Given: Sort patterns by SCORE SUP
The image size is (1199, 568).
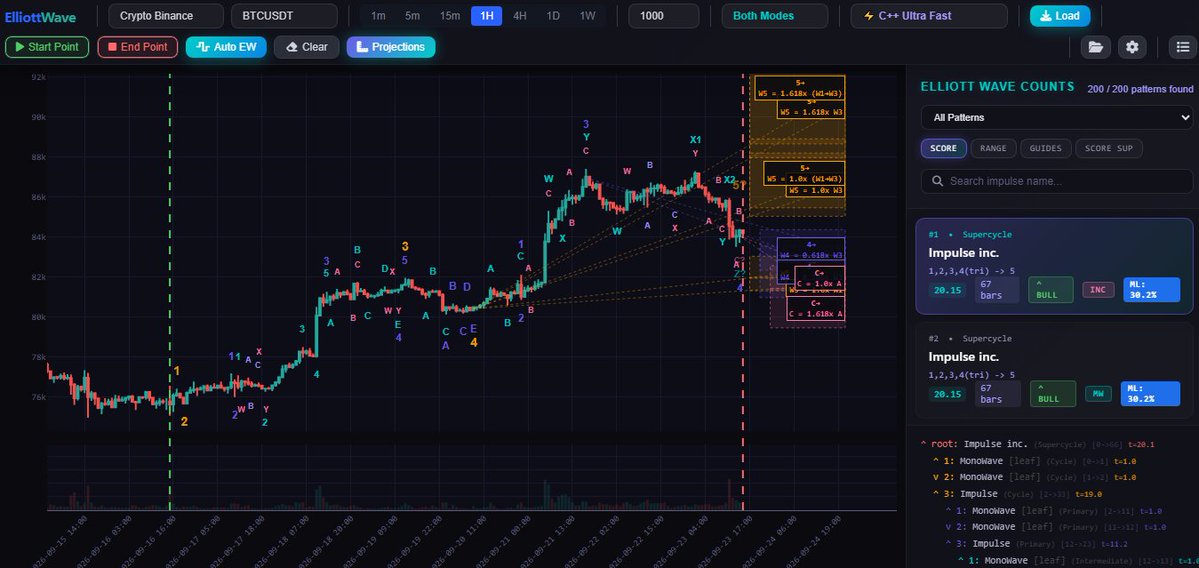Looking at the screenshot, I should 1109,148.
